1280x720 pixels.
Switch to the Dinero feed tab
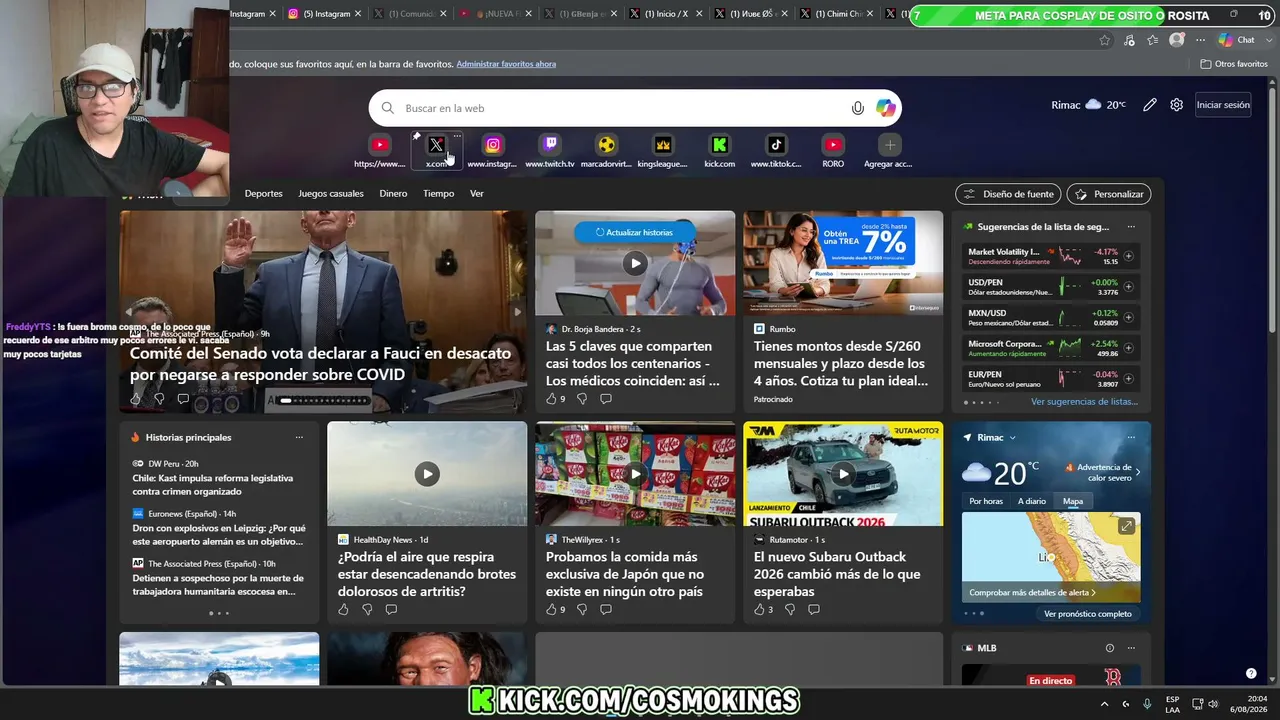click(x=393, y=194)
